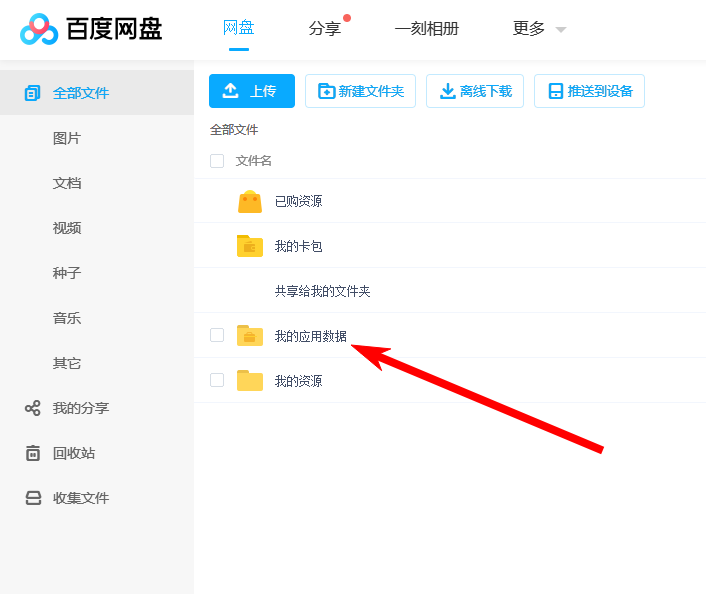Expand the 更多 dropdown arrow
This screenshot has height=594, width=706.
tap(561, 30)
